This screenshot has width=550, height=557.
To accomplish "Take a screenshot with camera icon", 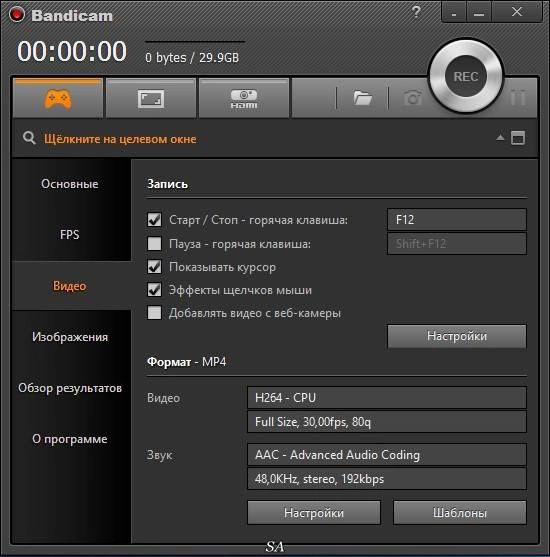I will (x=412, y=98).
